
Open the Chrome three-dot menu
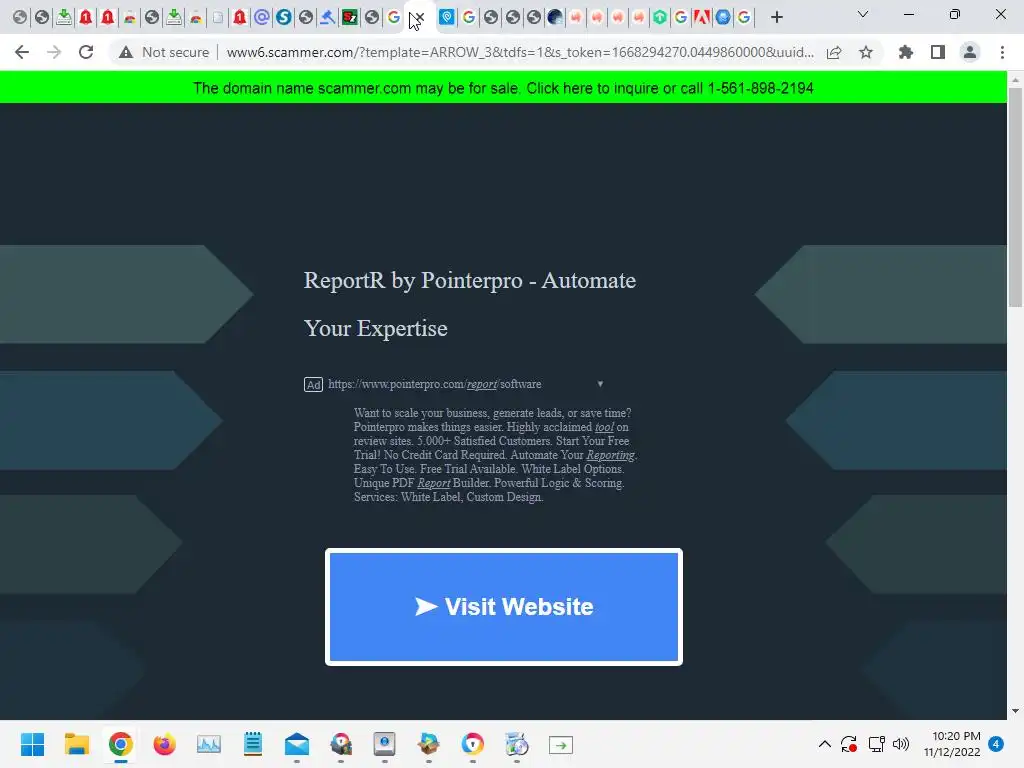(x=1002, y=52)
